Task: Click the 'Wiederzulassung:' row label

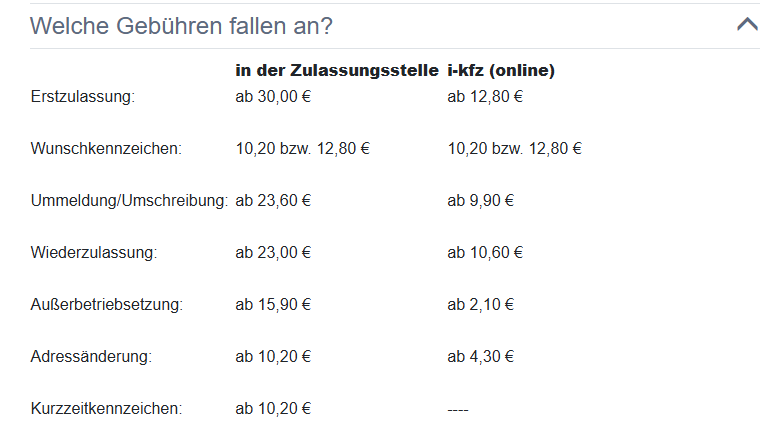Action: (94, 252)
